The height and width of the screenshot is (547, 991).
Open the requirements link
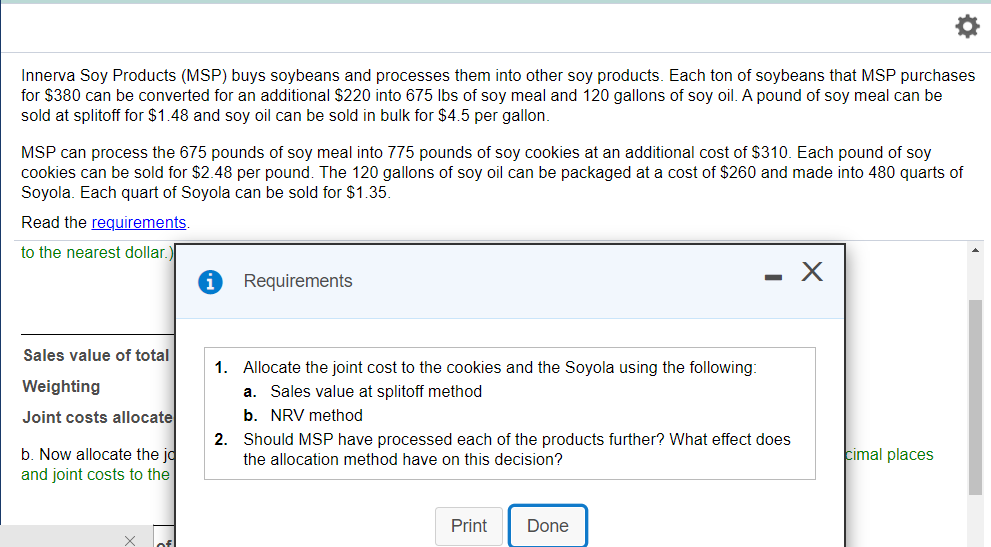click(138, 222)
